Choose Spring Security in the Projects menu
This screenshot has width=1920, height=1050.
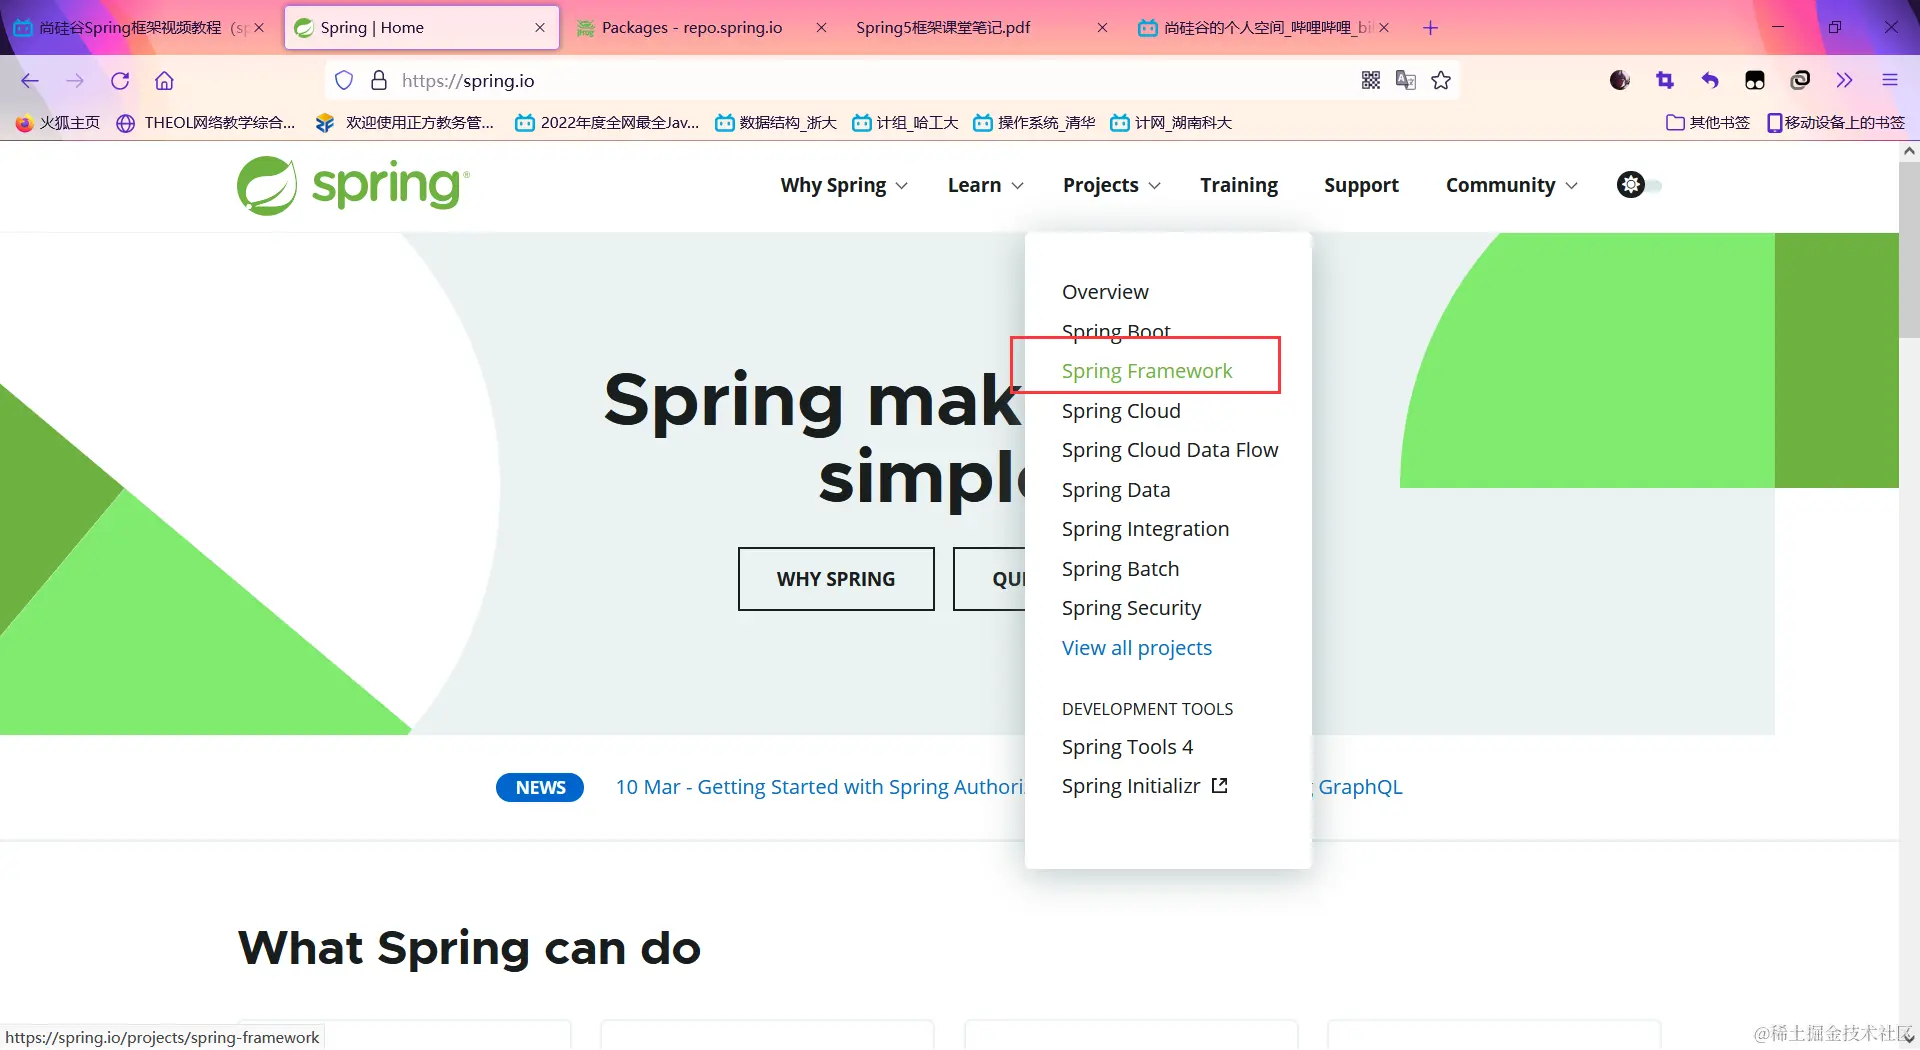(1131, 608)
